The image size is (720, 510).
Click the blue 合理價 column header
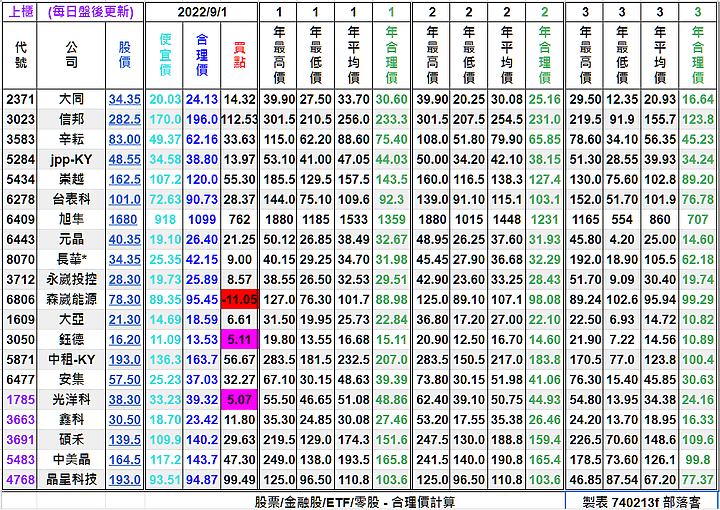coord(202,55)
